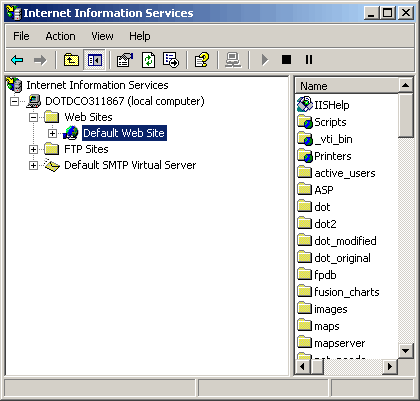The width and height of the screenshot is (420, 401).
Task: Click horizontal scrollbar right arrow
Action: pos(389,367)
